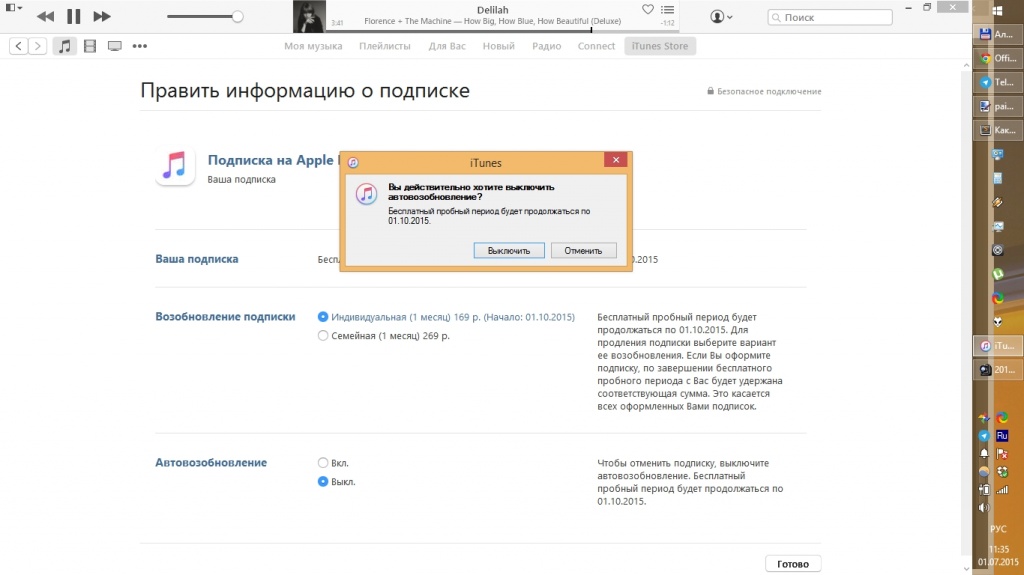The image size is (1024, 575).
Task: Click the Подписка на Apple heading
Action: click(273, 160)
